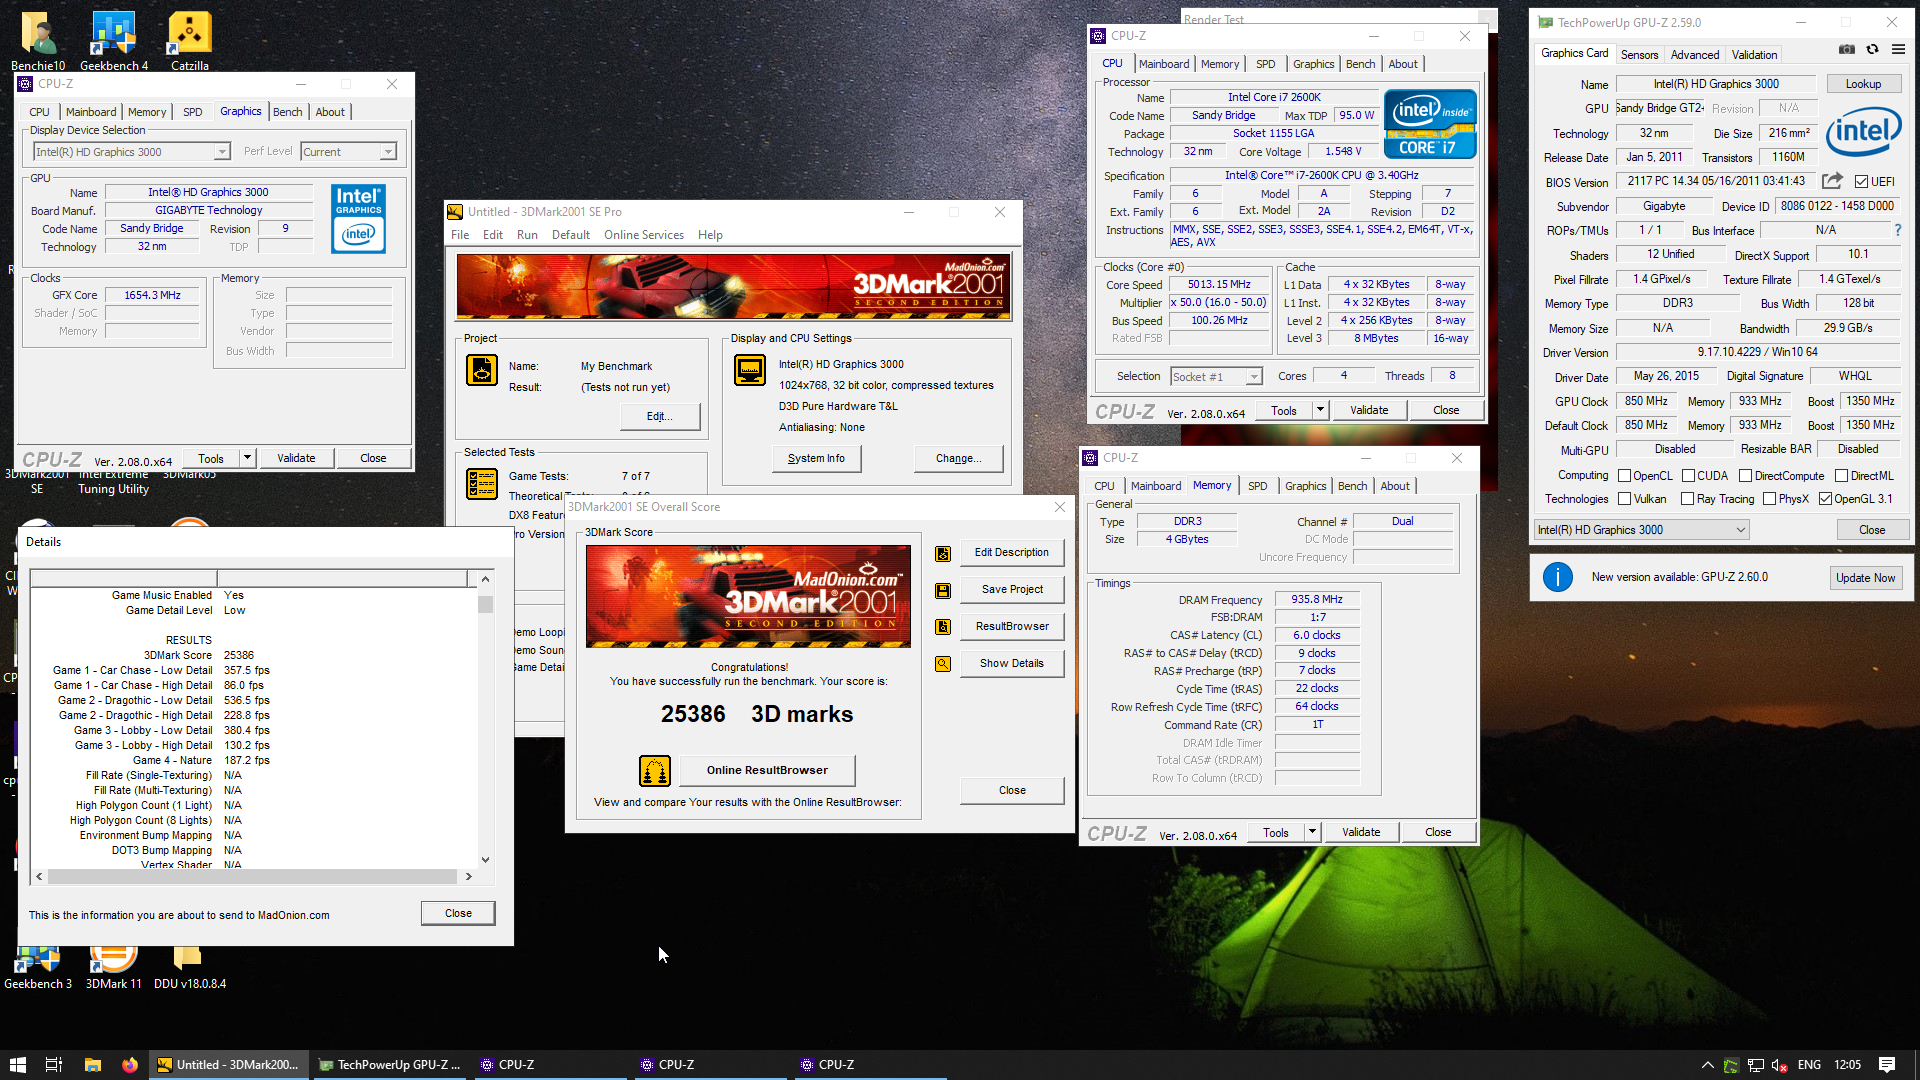Viewport: 1920px width, 1080px height.
Task: Click the GPU-Z screenshot camera icon
Action: pos(1846,50)
